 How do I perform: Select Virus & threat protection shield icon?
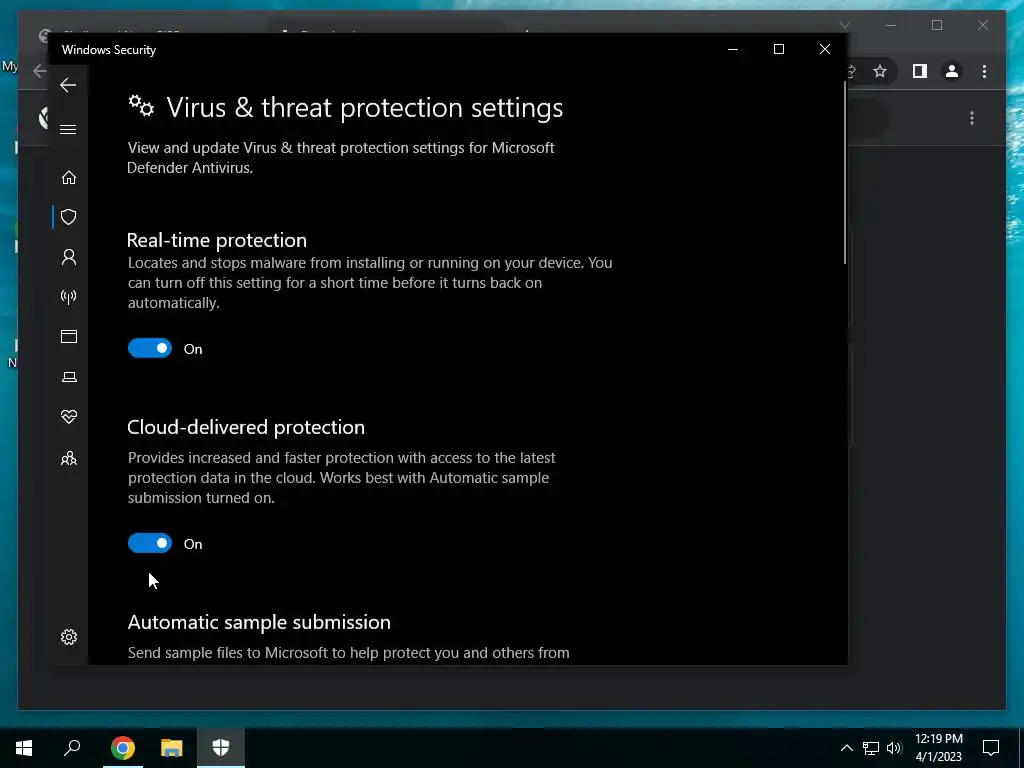point(69,217)
